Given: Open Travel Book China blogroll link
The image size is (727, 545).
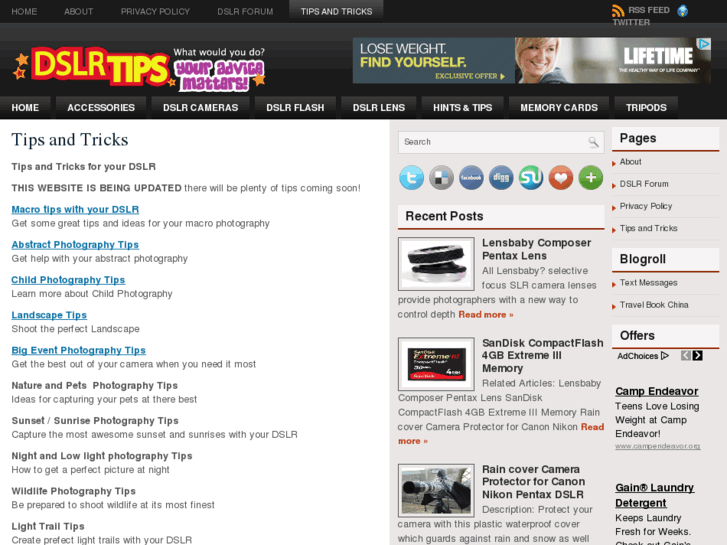Looking at the screenshot, I should 654,305.
